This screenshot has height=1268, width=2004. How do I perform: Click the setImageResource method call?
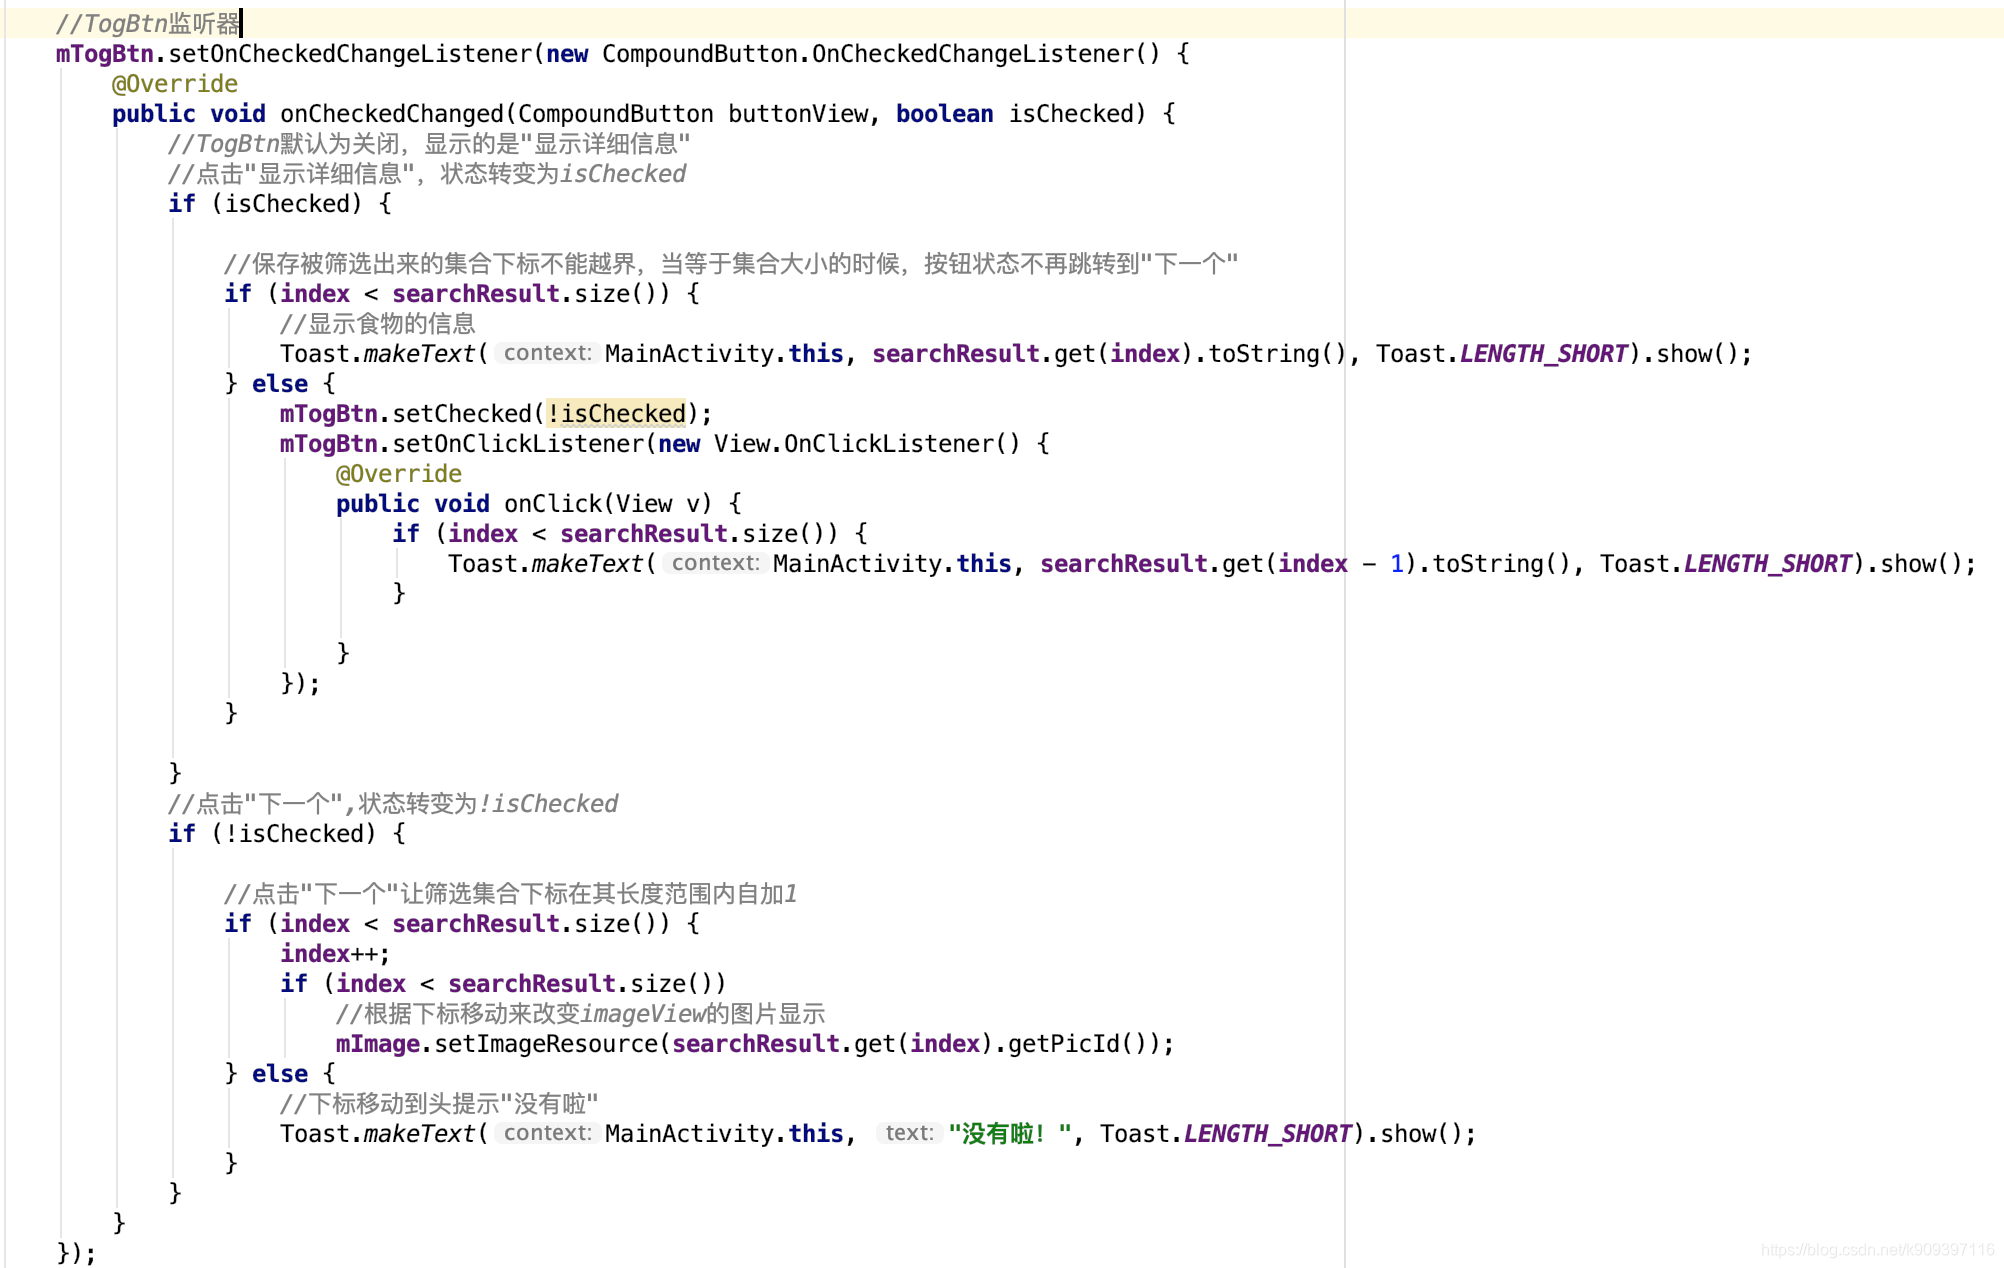(545, 1044)
